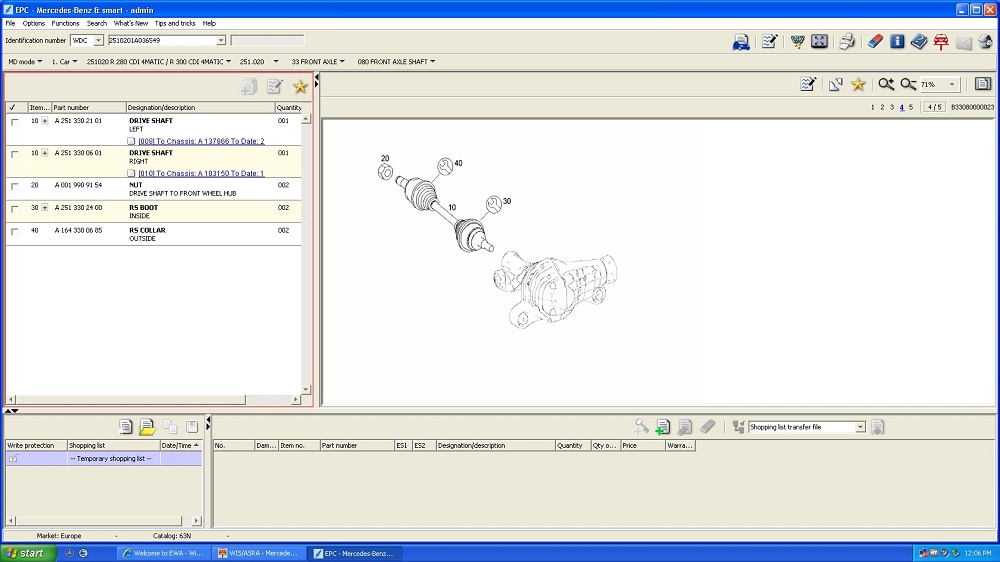Click the green plus add item icon
This screenshot has width=1000, height=562.
click(x=663, y=427)
